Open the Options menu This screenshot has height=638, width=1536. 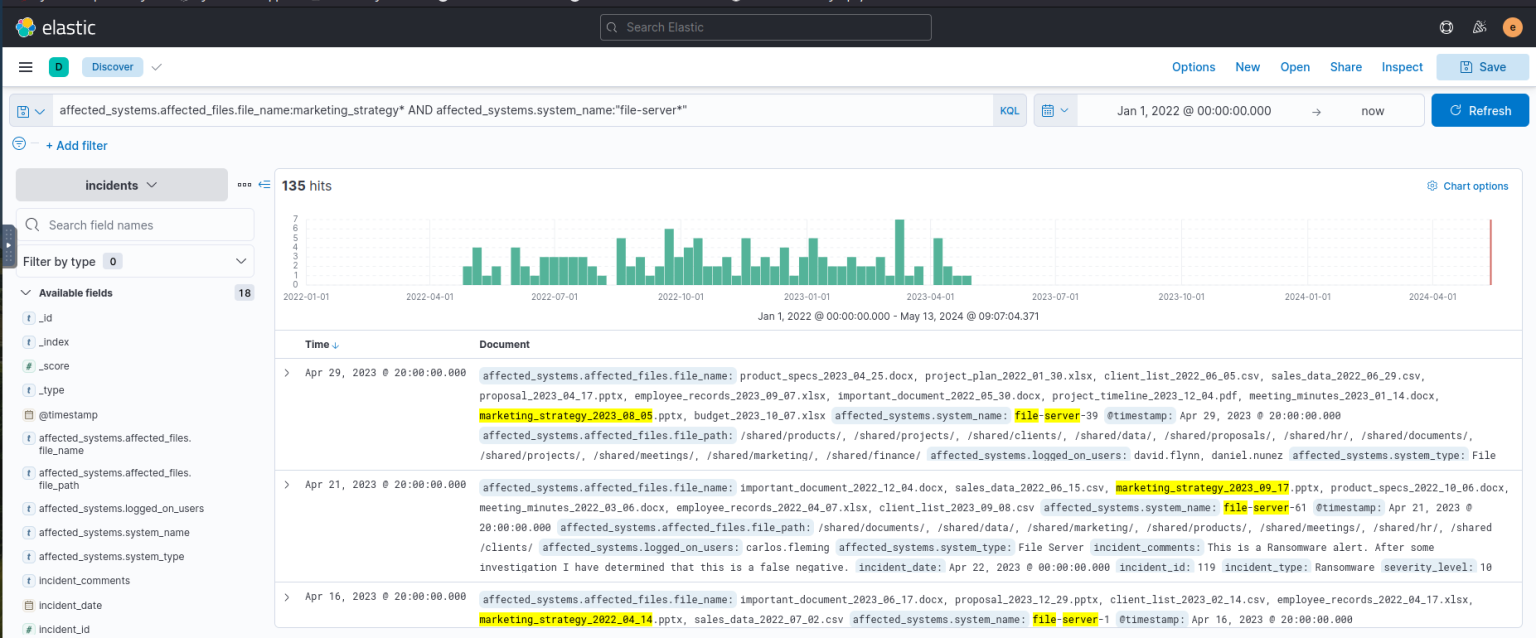1193,67
